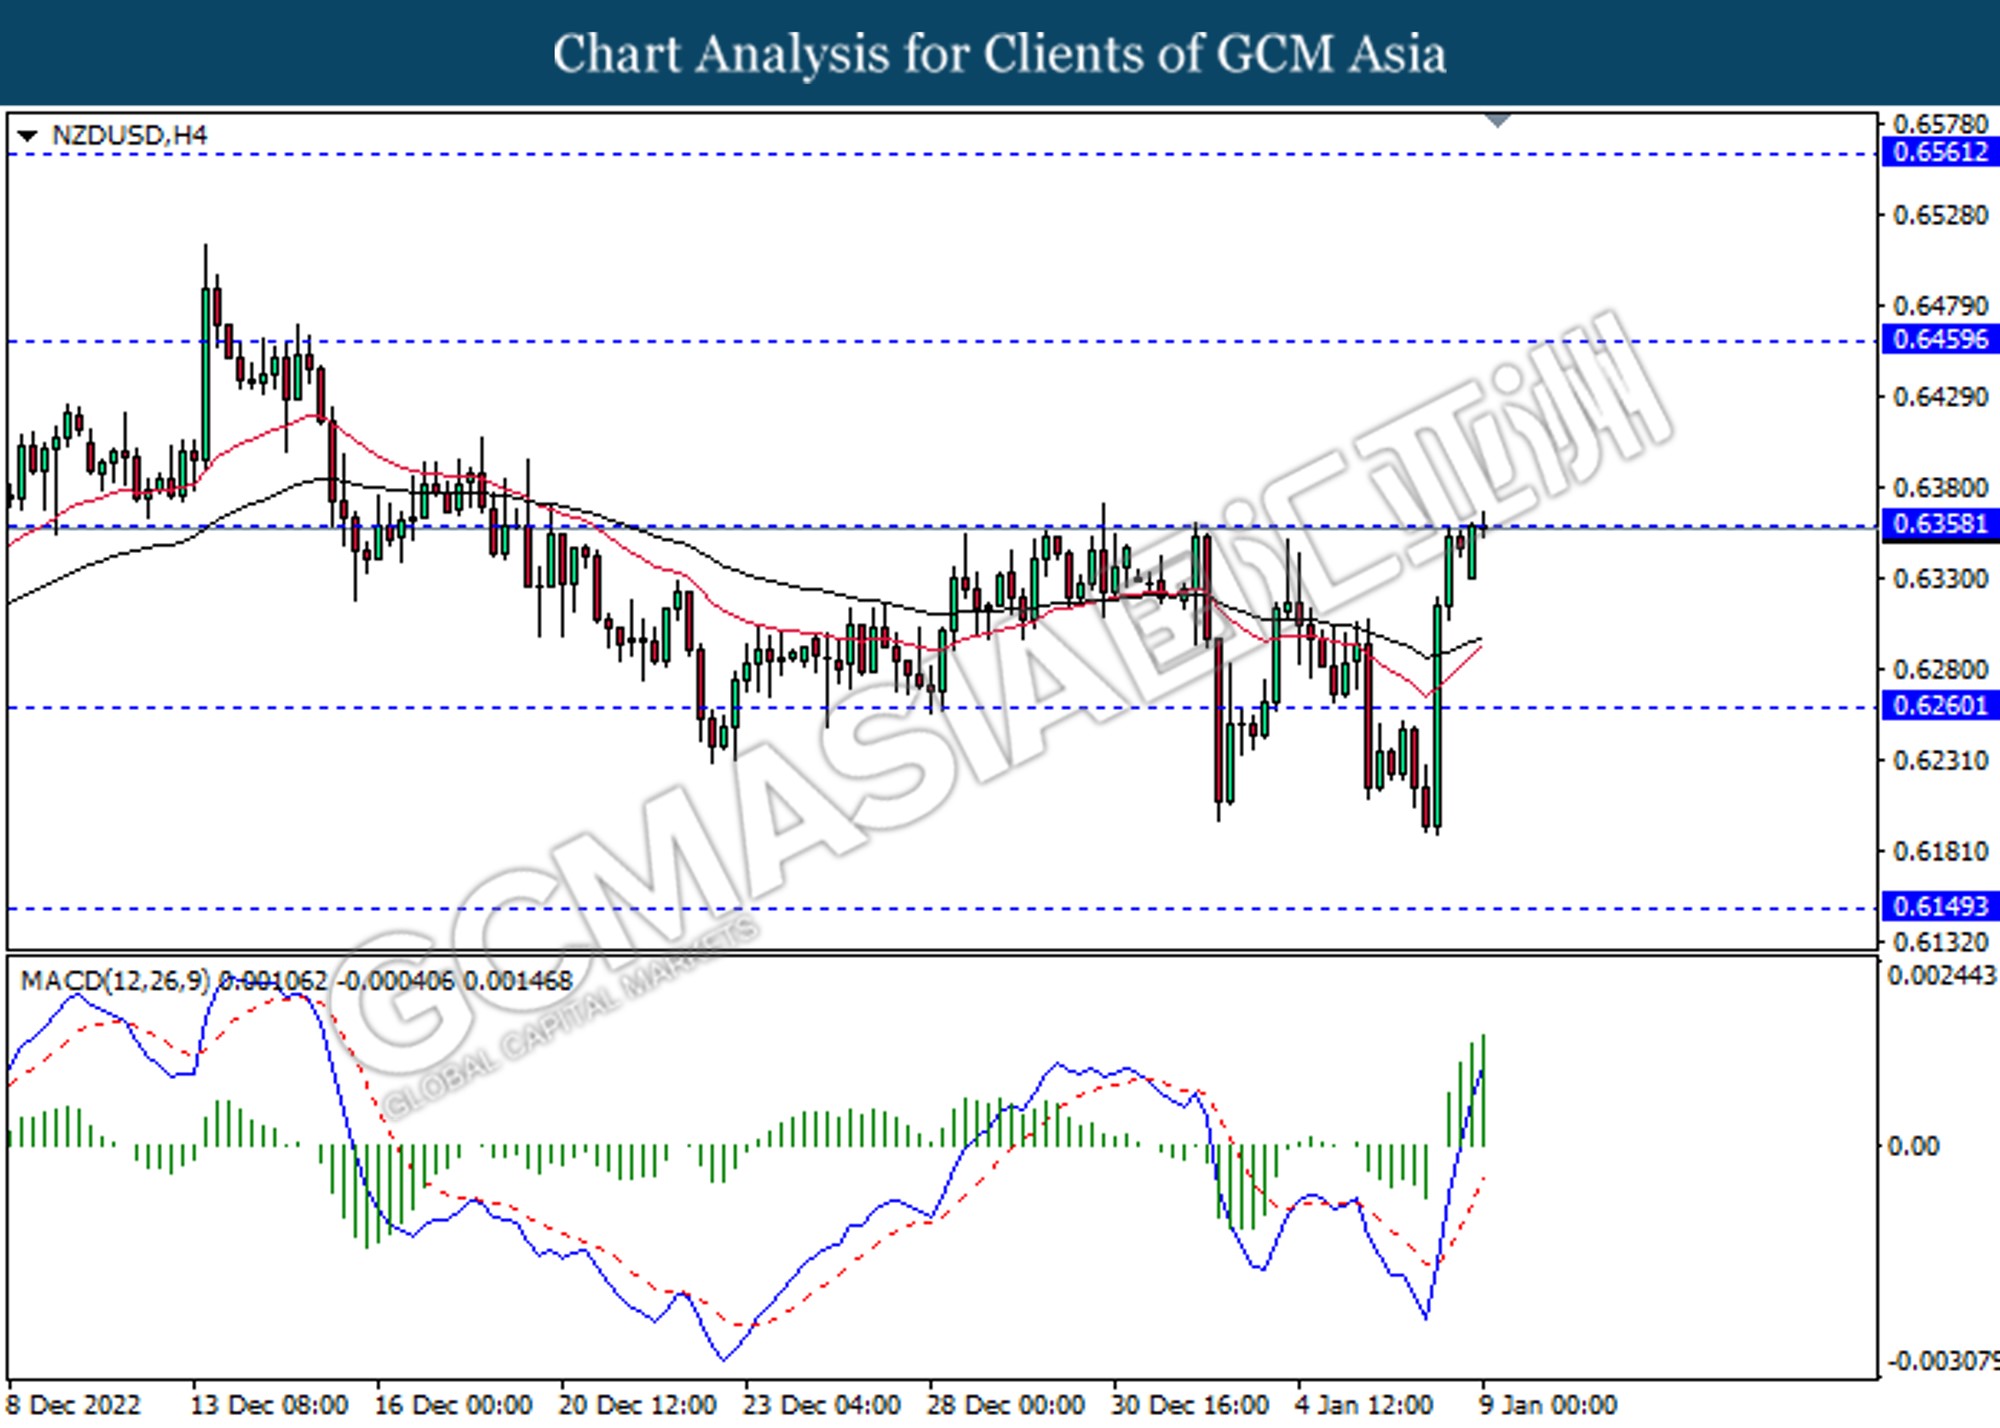Click the 13 Dec 08:00 time label
Screen dimensions: 2000x1428
point(269,1405)
